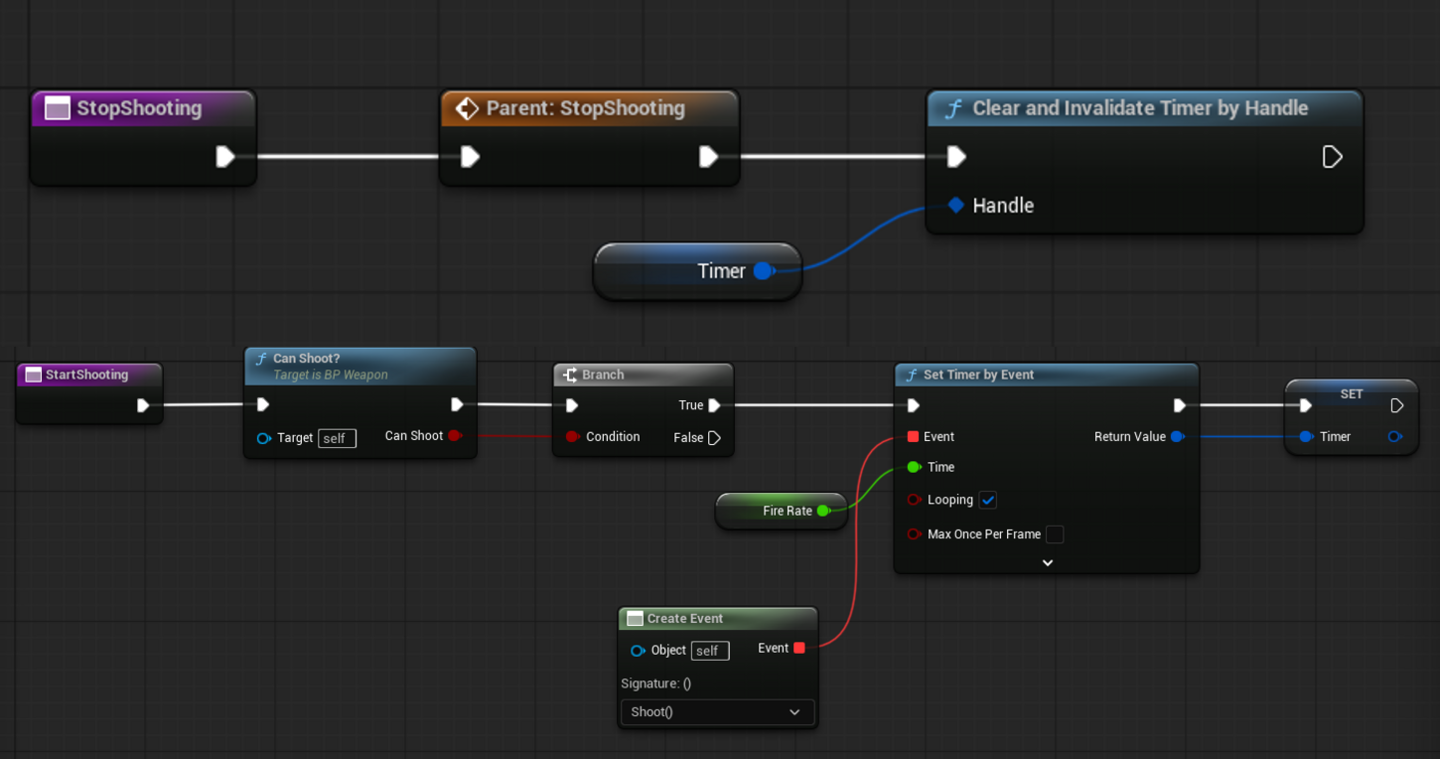Click the Parent: StopShooting node icon
The image size is (1440, 759).
(467, 109)
